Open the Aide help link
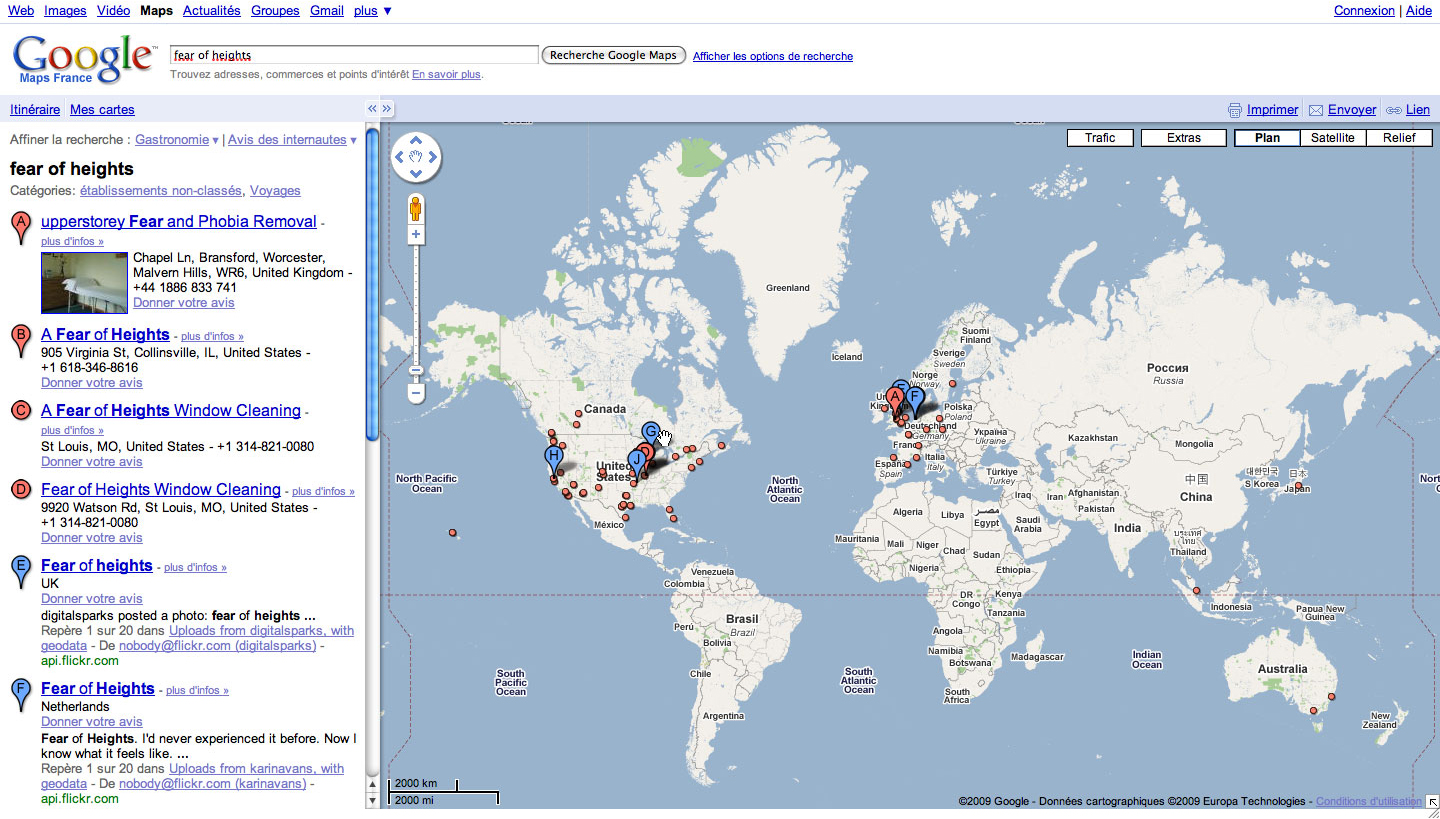The height and width of the screenshot is (819, 1440). click(1419, 11)
